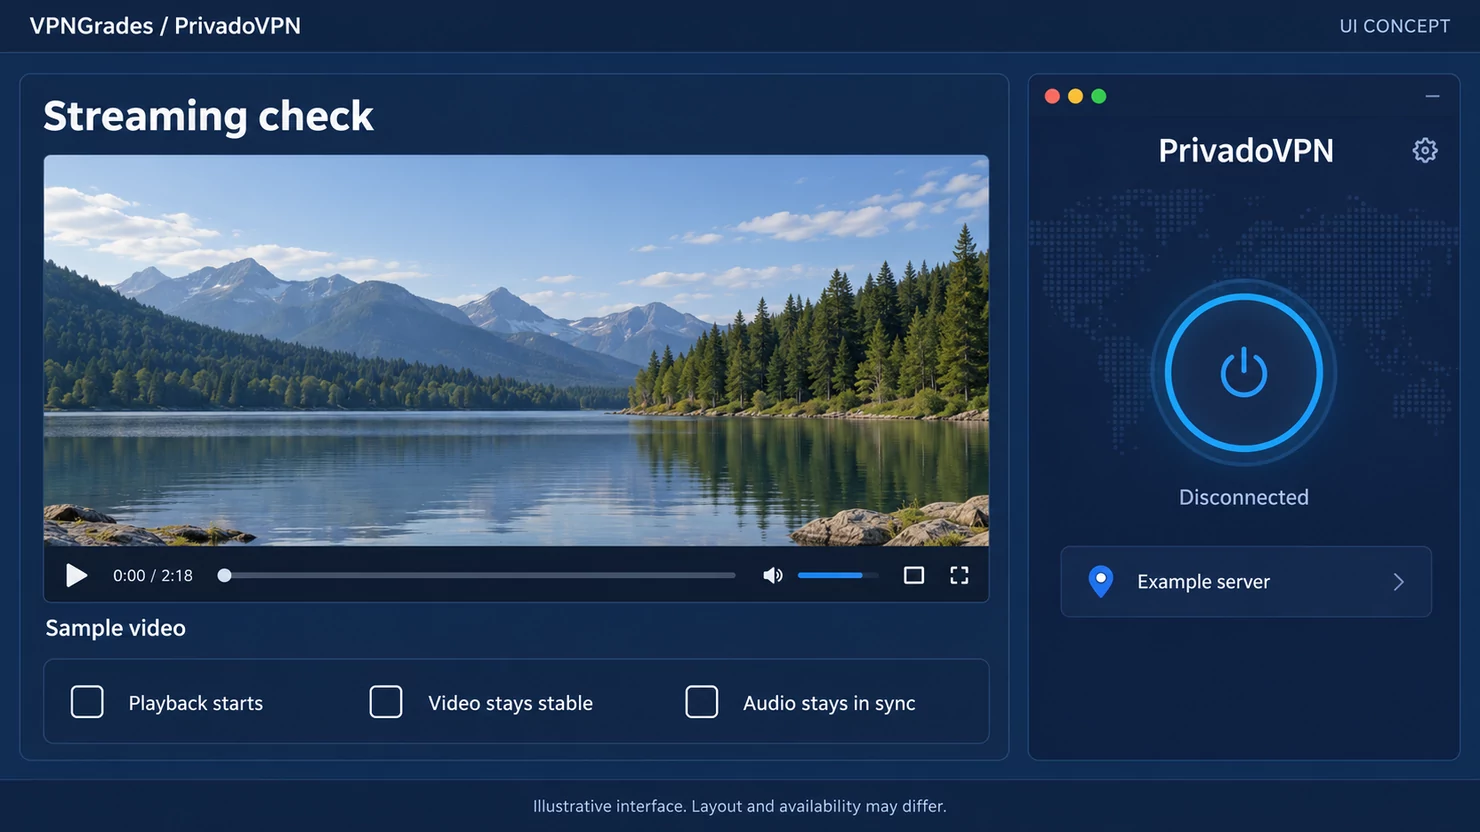Viewport: 1480px width, 832px height.
Task: Click the Illustrative interface disclaimer text
Action: click(740, 806)
